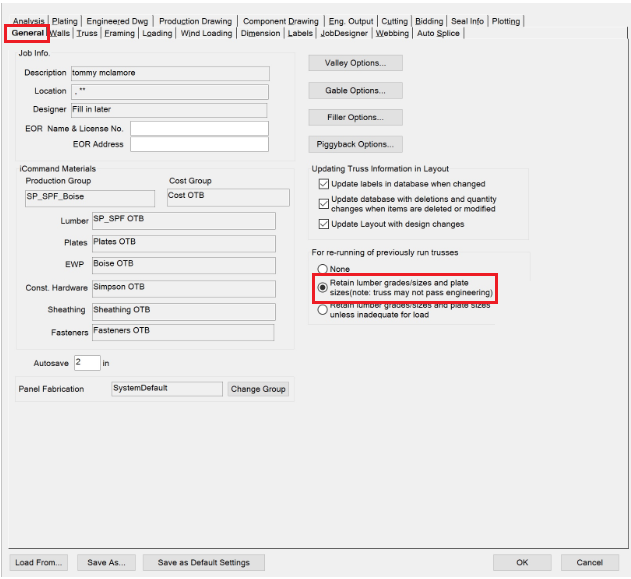Viewport: 631px width, 579px height.
Task: Select 'Retain lumber grades/sizes and plate sizes' radio
Action: 322,287
